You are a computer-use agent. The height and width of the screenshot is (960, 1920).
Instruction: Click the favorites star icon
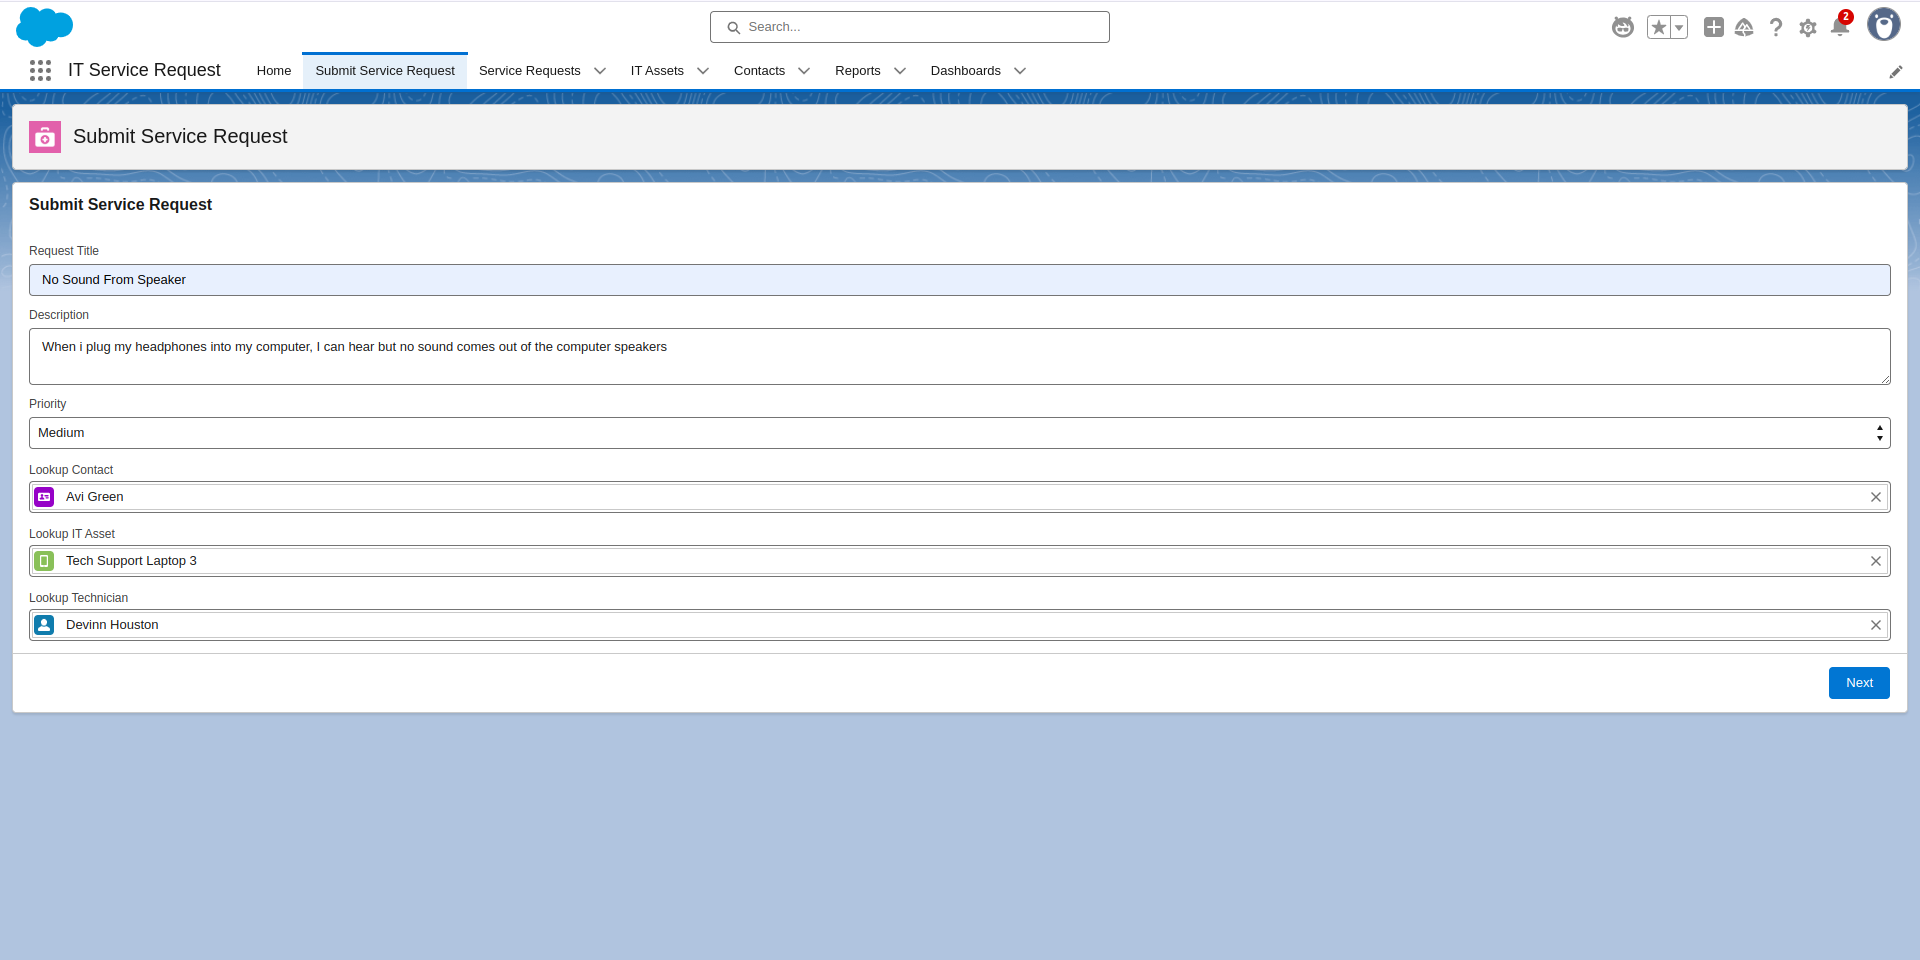(1659, 28)
